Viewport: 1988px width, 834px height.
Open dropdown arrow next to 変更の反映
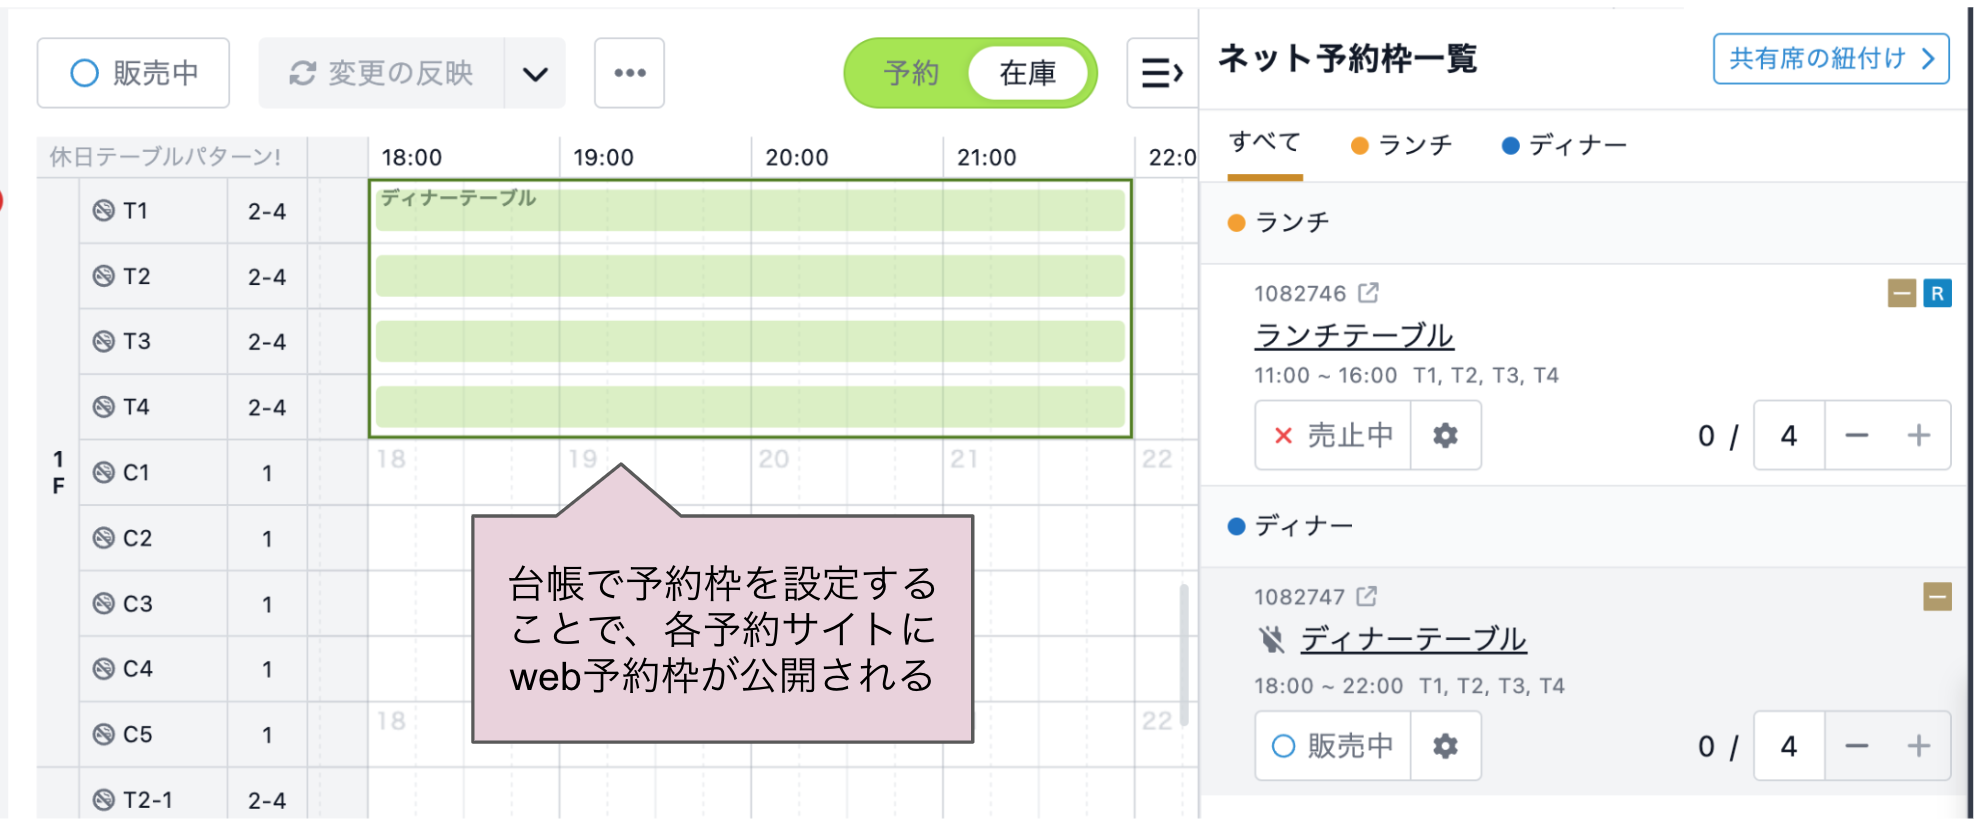536,72
